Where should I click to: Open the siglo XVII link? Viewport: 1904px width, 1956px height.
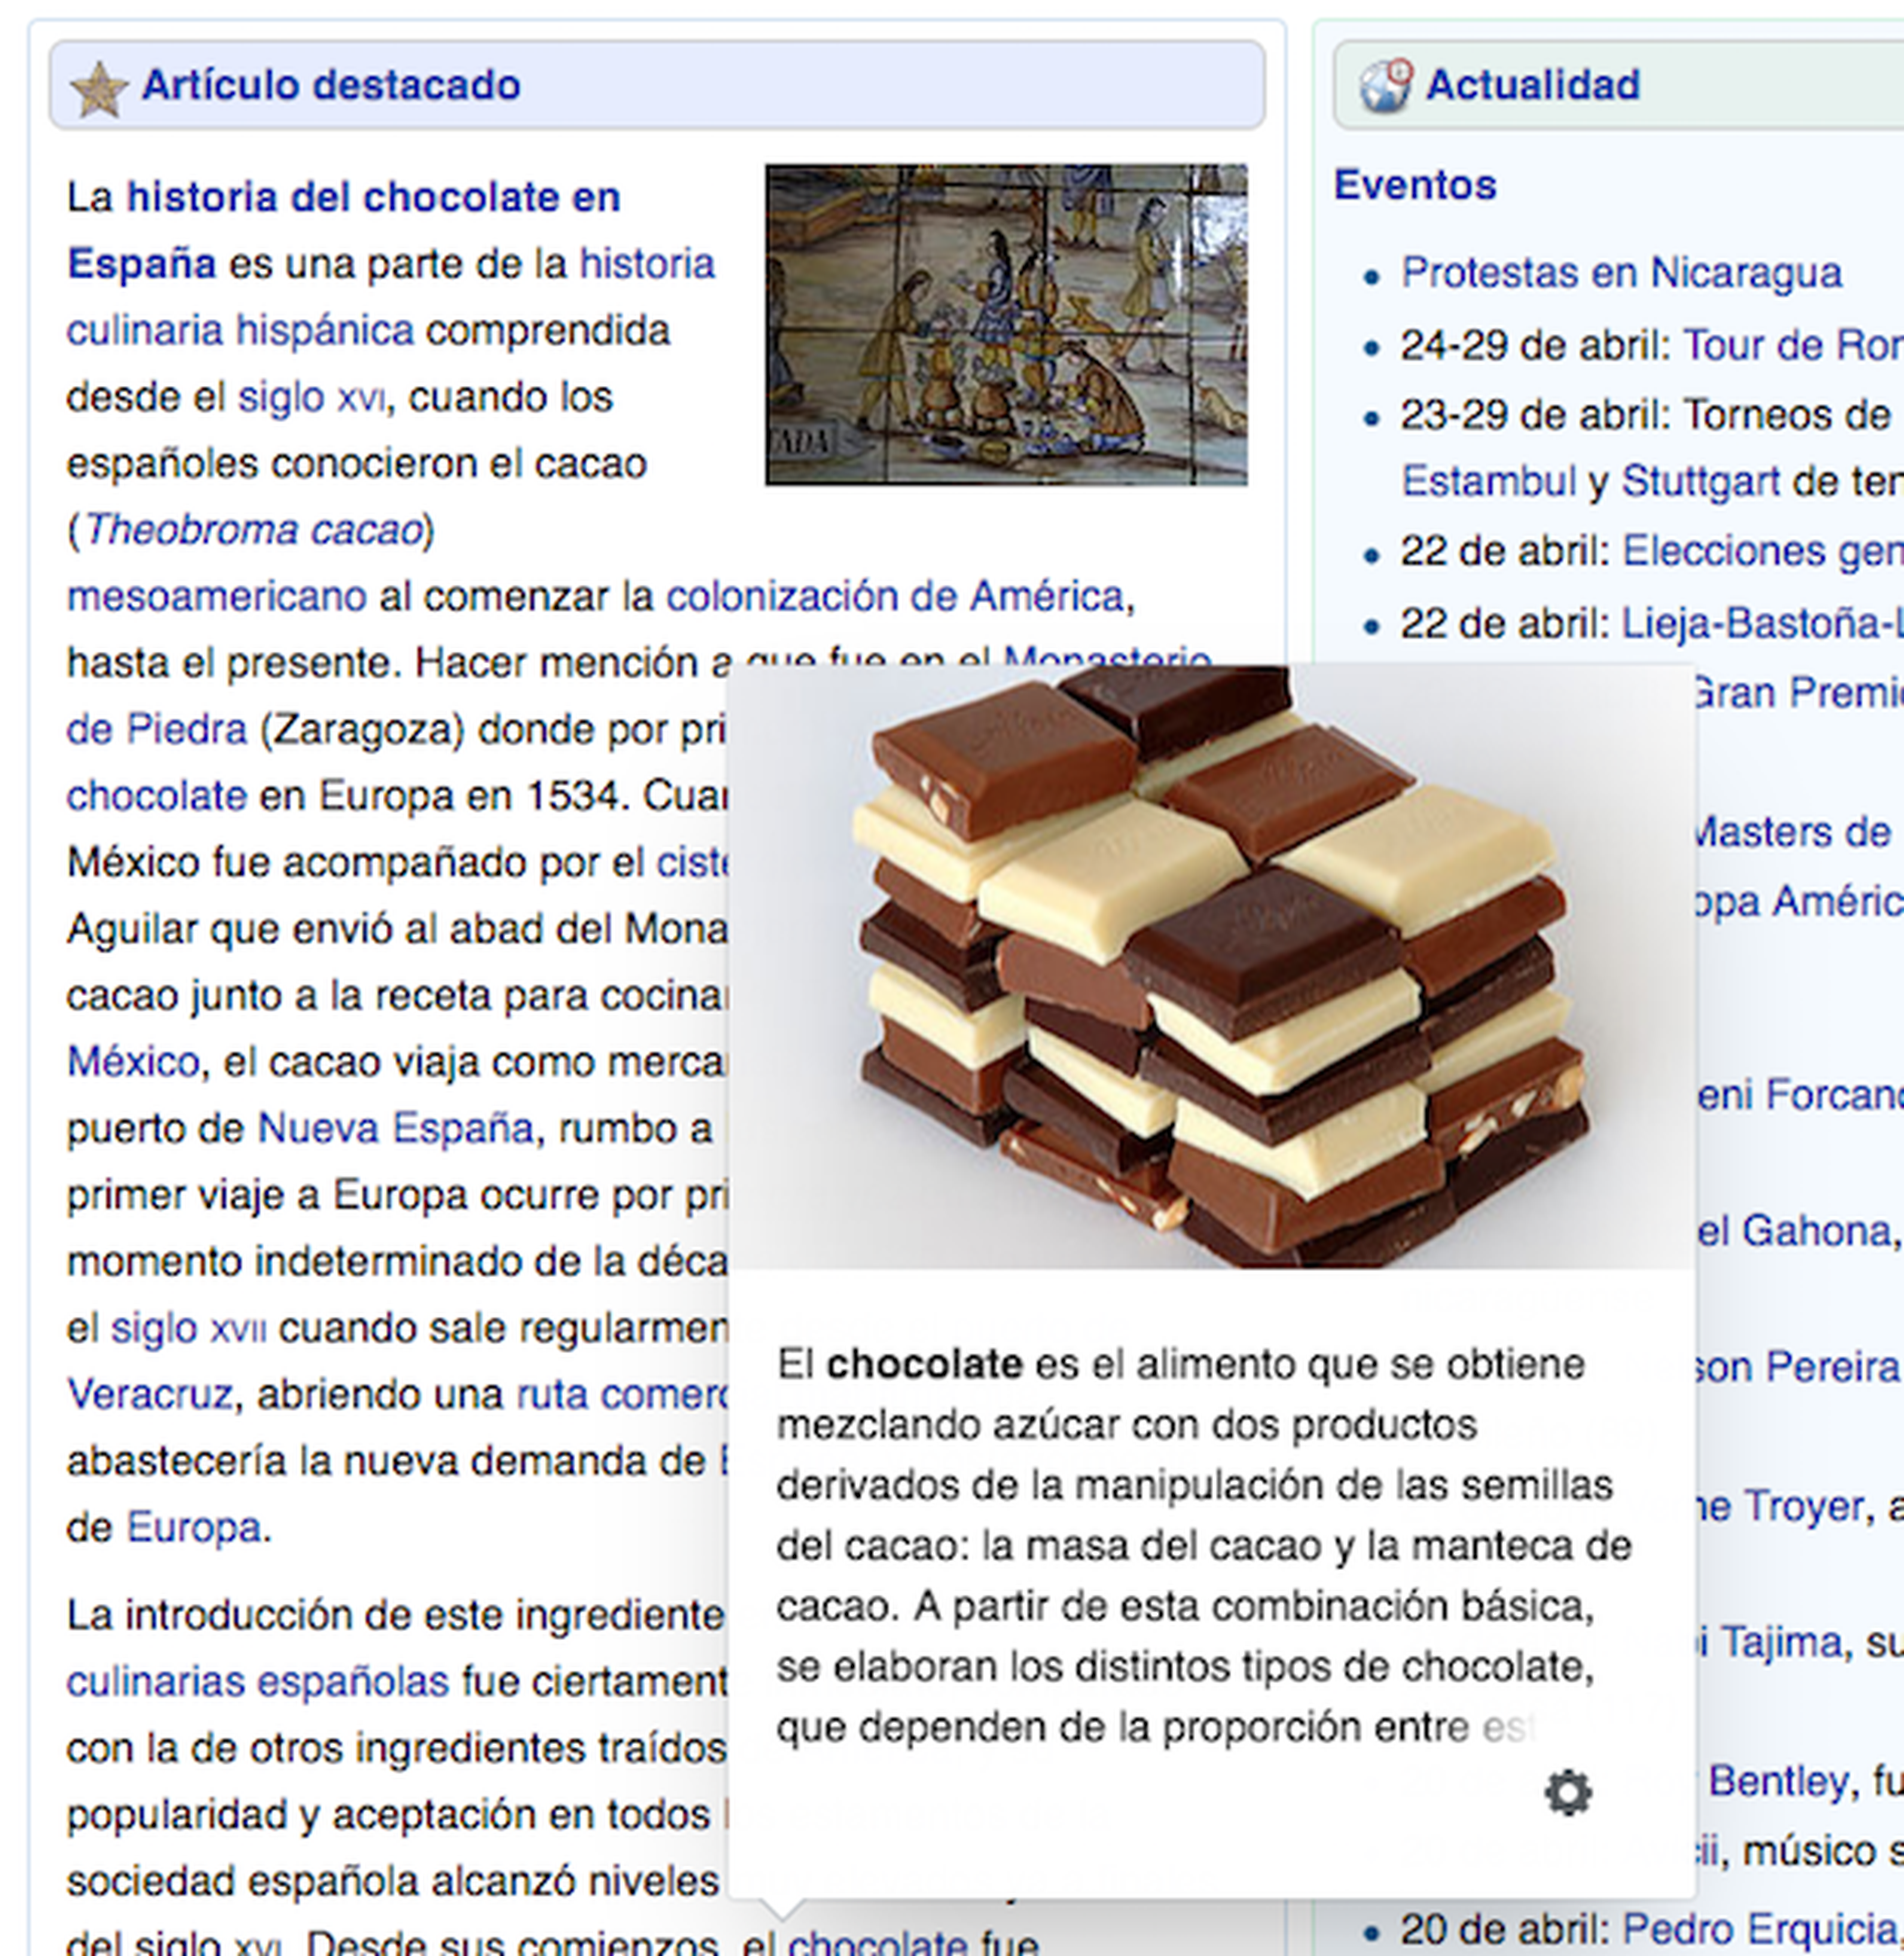click(188, 1329)
